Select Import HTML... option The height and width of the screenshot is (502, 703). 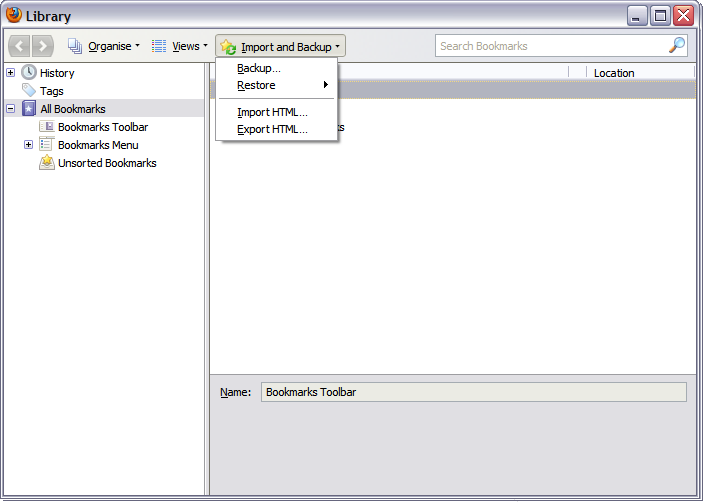click(x=277, y=112)
